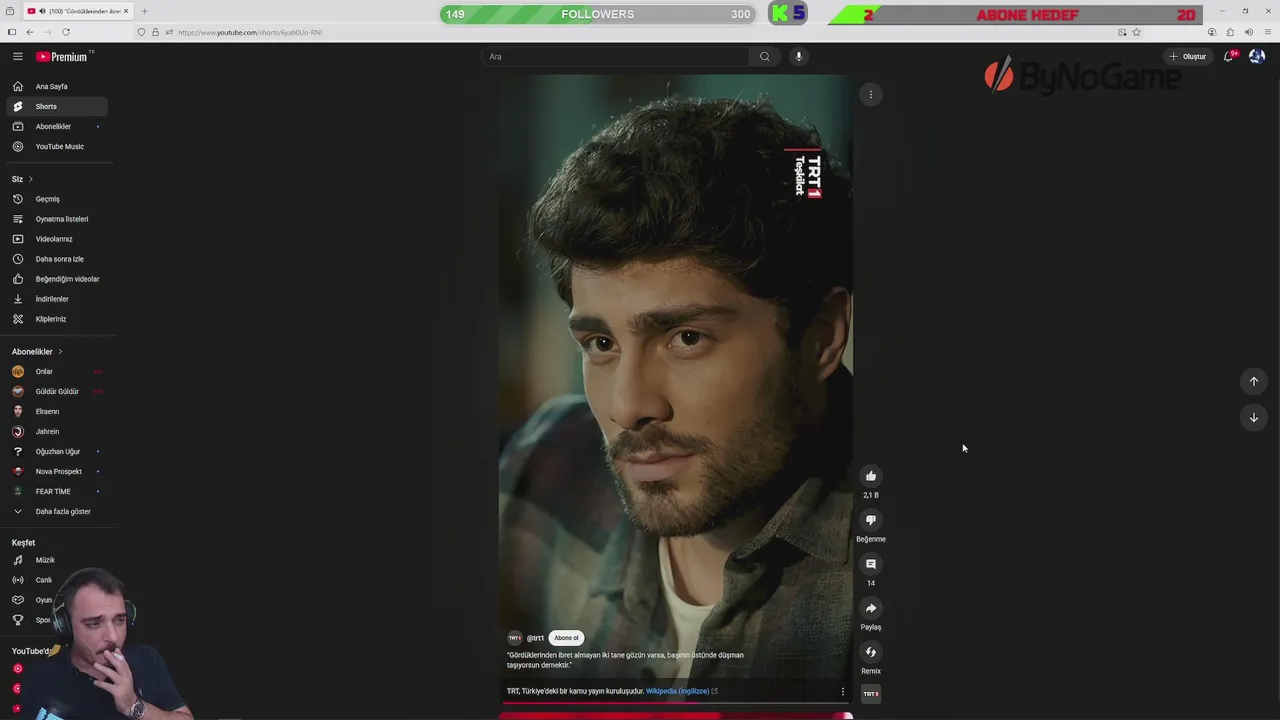This screenshot has width=1280, height=720.
Task: Click the browser address bar URL
Action: 249,32
